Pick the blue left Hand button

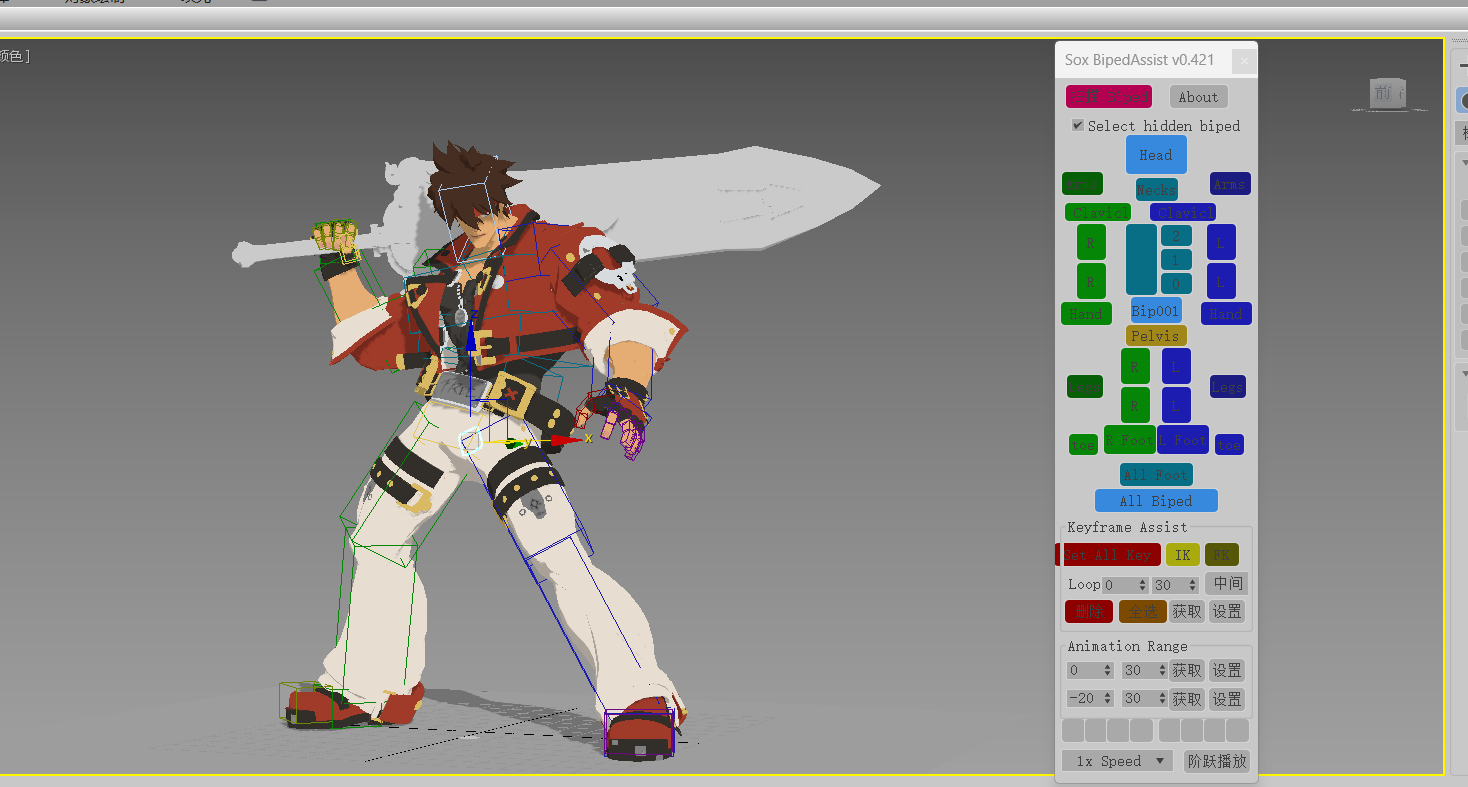pyautogui.click(x=1226, y=314)
